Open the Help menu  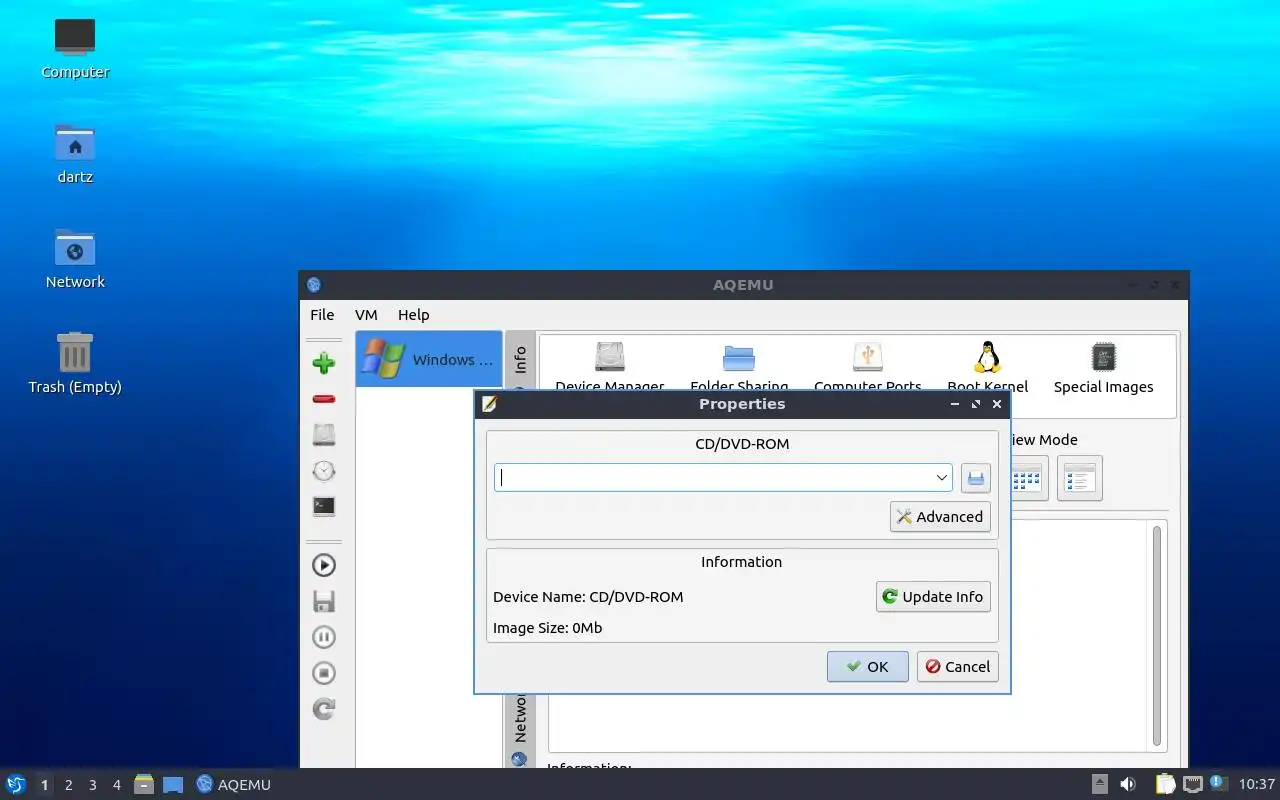pos(414,315)
